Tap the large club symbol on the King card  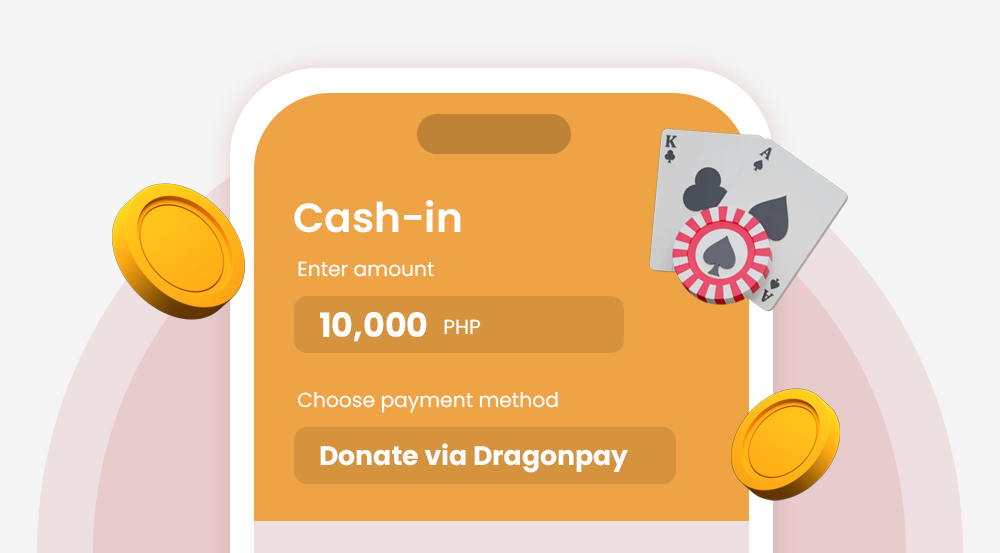(705, 189)
